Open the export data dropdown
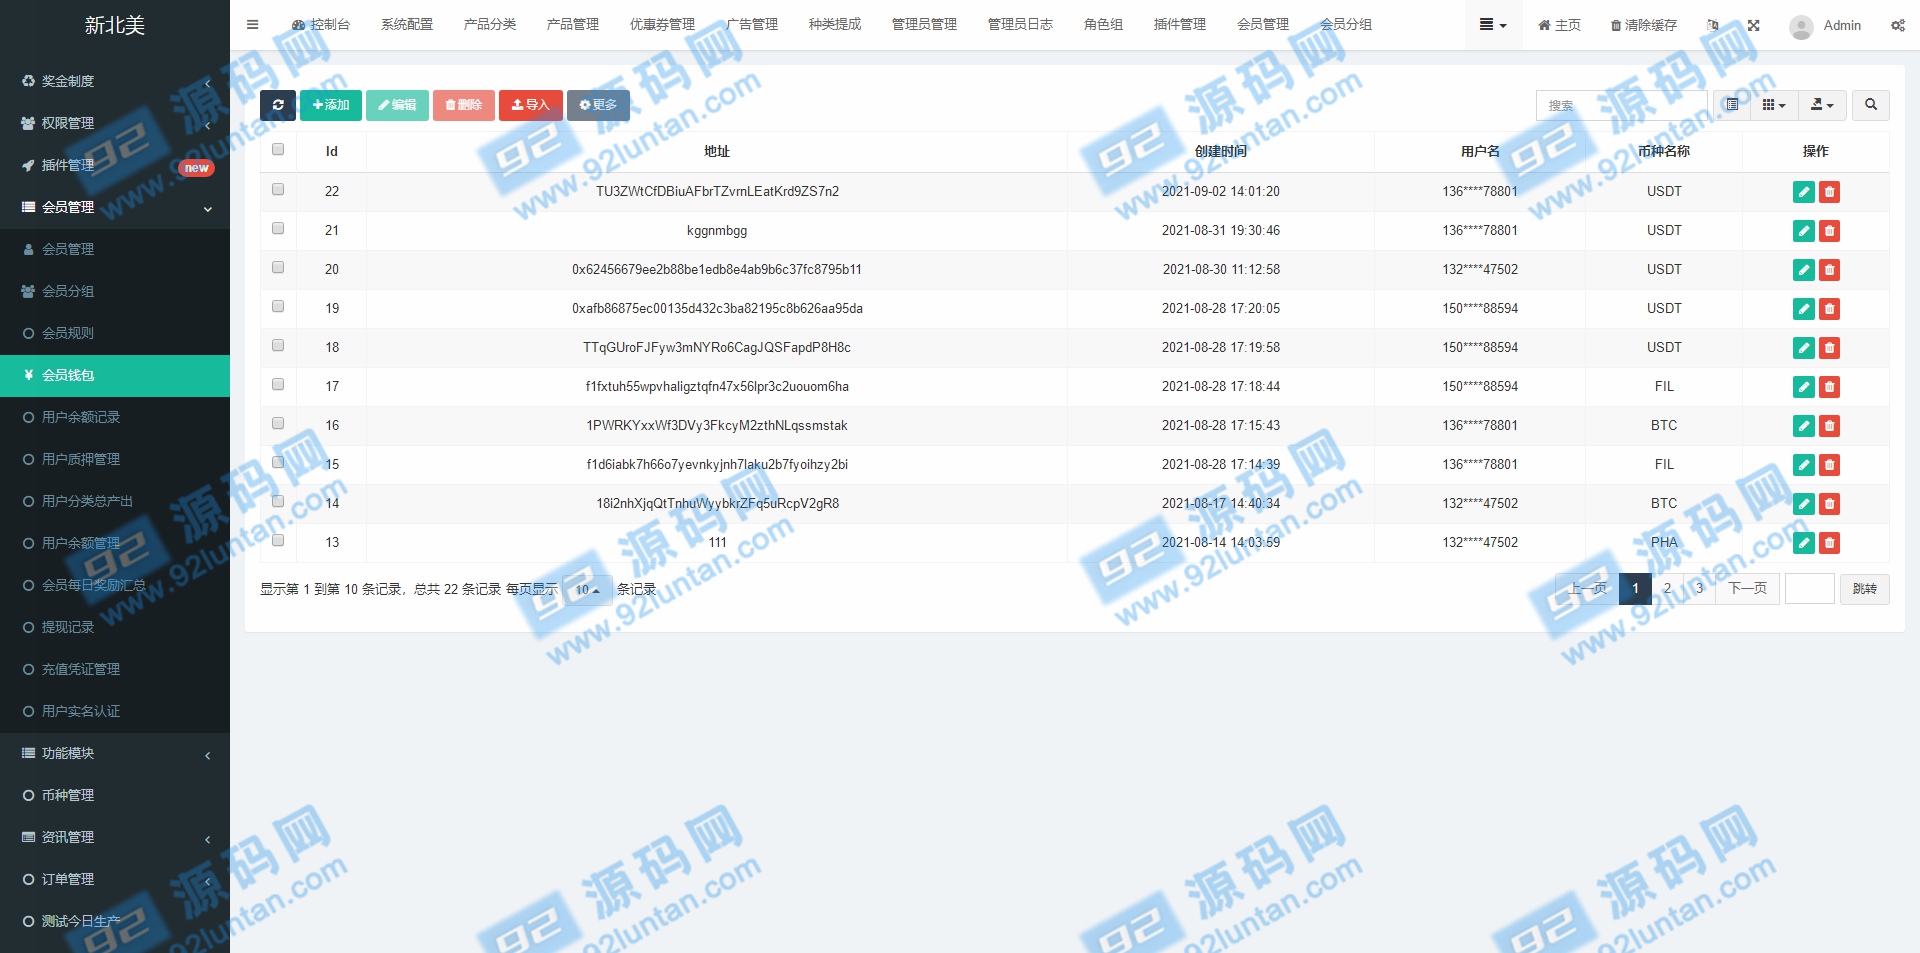The image size is (1920, 953). 1822,105
